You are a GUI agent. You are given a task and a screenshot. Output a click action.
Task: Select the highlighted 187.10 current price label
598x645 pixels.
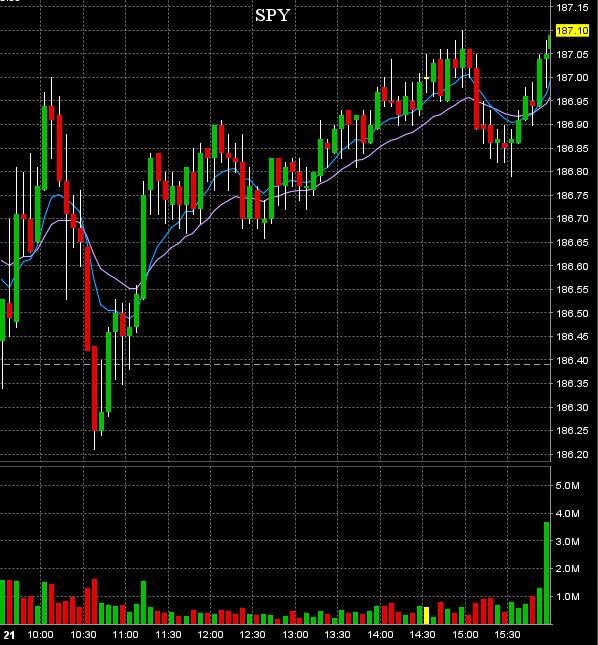pyautogui.click(x=572, y=31)
